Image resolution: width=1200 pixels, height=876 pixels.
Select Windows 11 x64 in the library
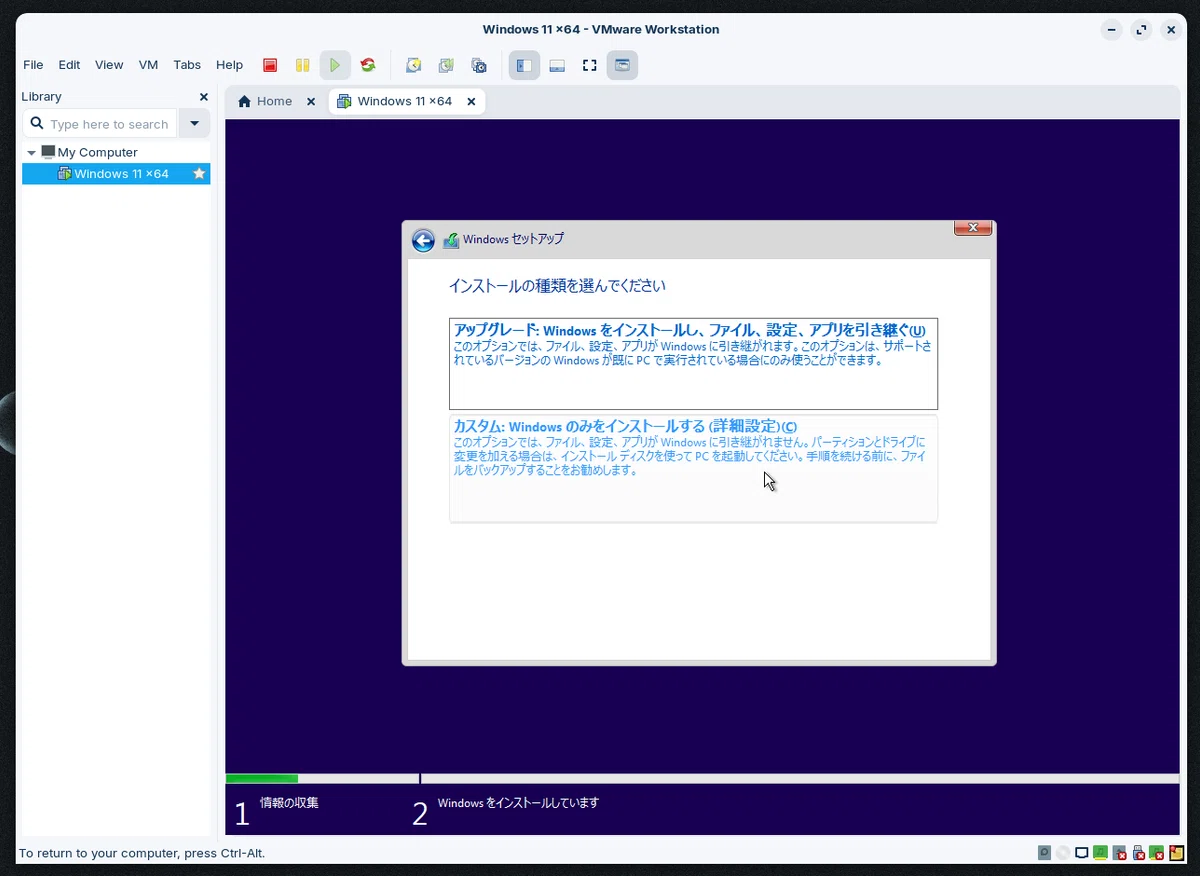point(116,174)
